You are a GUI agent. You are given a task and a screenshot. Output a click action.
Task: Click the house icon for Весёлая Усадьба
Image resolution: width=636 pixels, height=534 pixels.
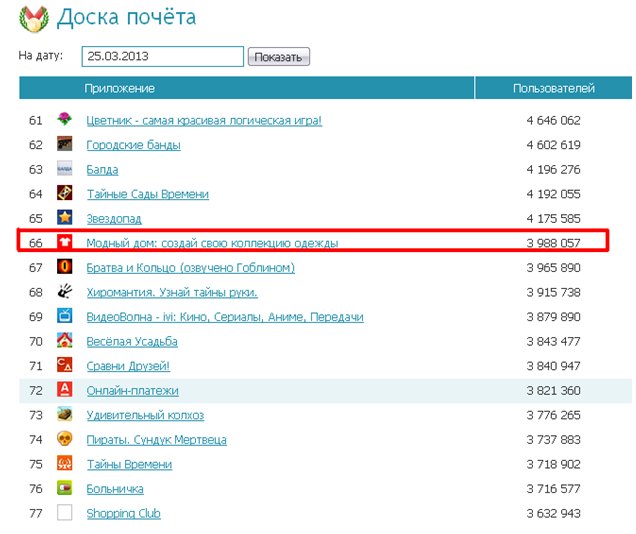click(x=64, y=340)
